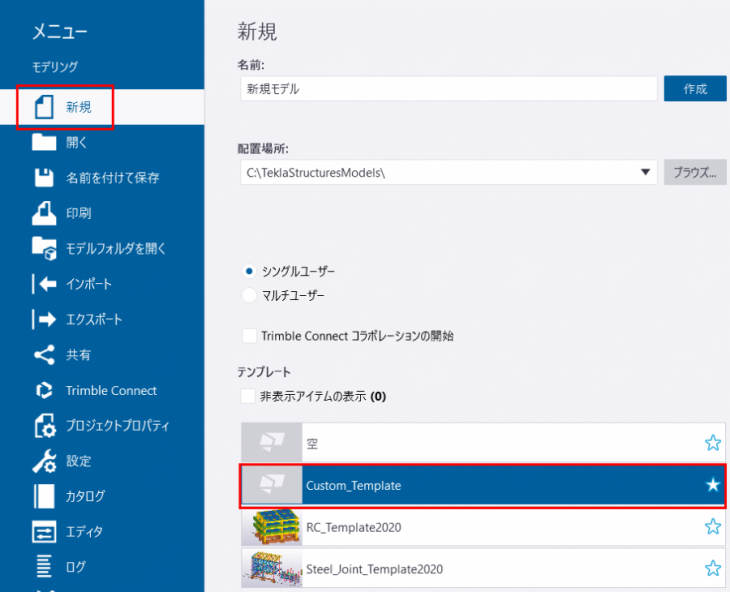Favorite the 空 template star
This screenshot has width=730, height=592.
coord(713,443)
